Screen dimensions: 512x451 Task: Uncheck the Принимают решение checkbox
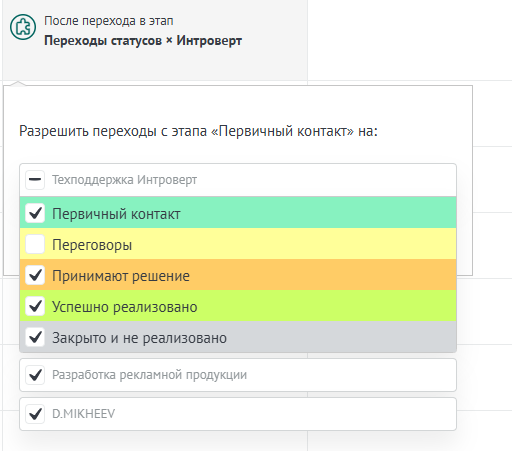coord(35,275)
